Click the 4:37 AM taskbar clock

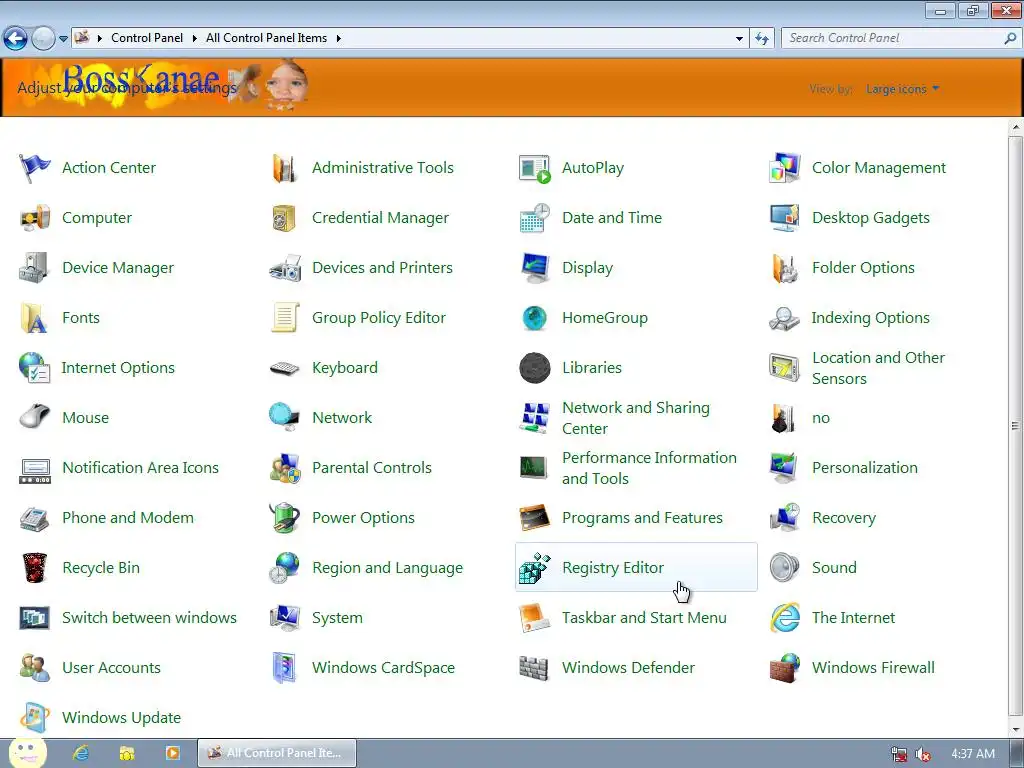pos(973,754)
